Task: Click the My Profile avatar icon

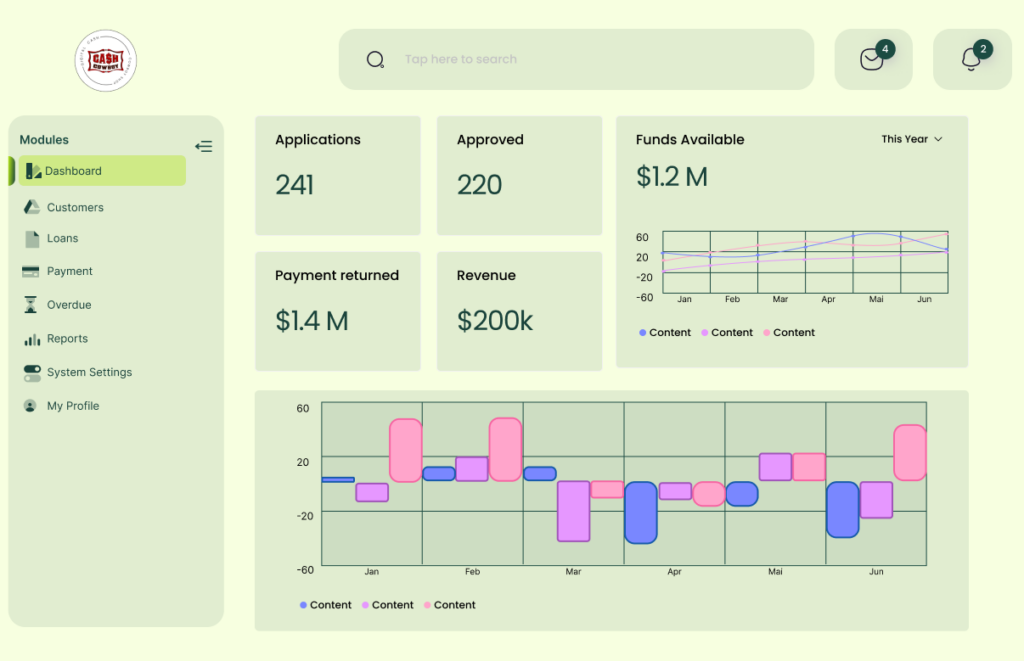Action: [x=30, y=406]
